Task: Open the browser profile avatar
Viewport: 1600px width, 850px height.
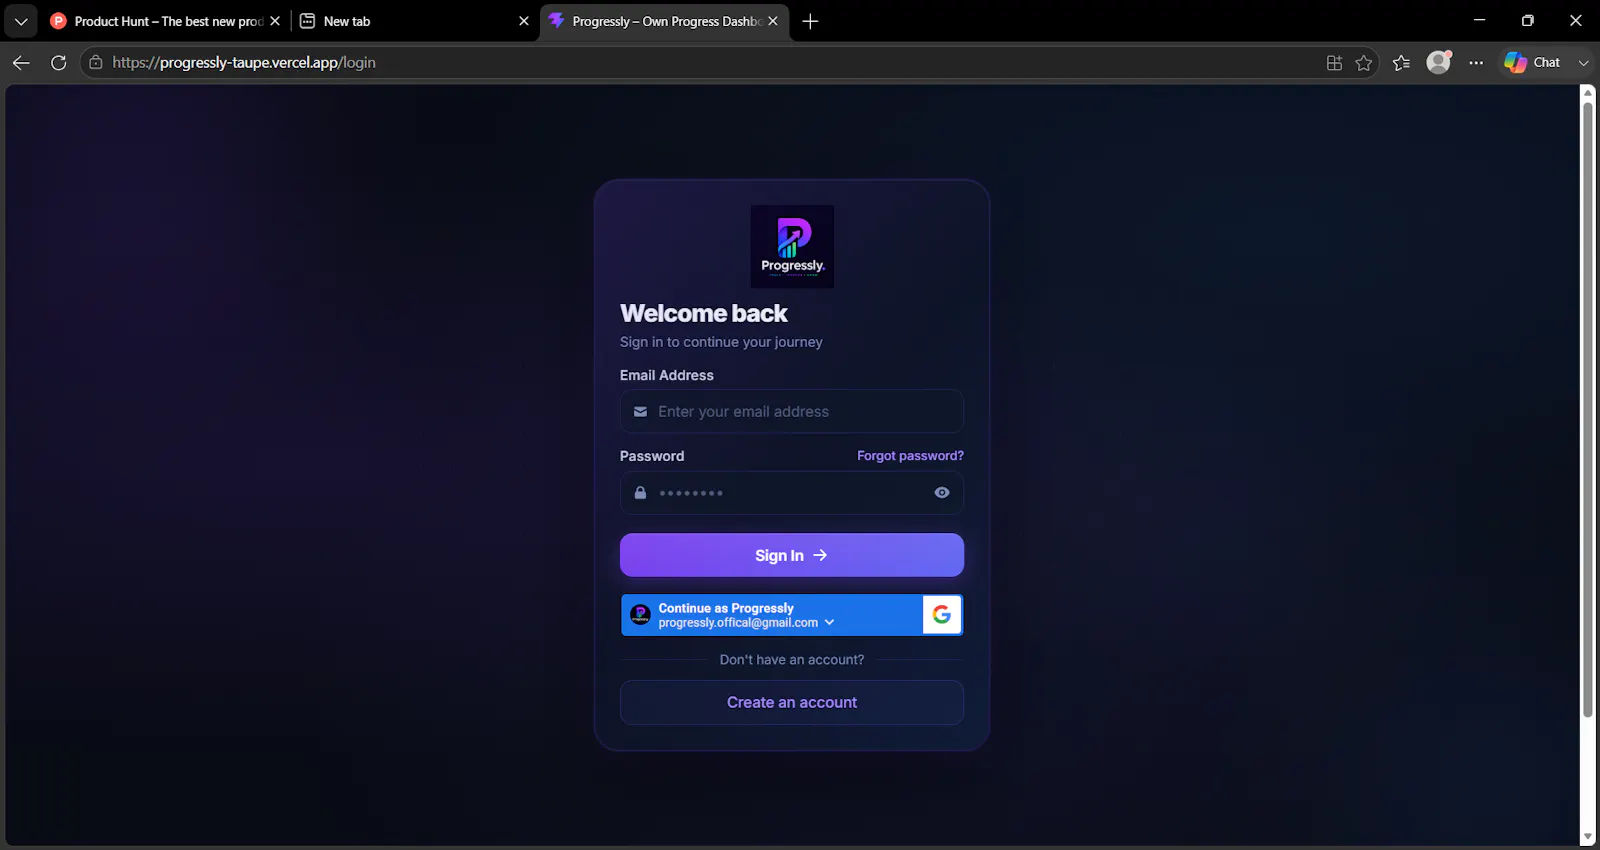Action: 1439,62
